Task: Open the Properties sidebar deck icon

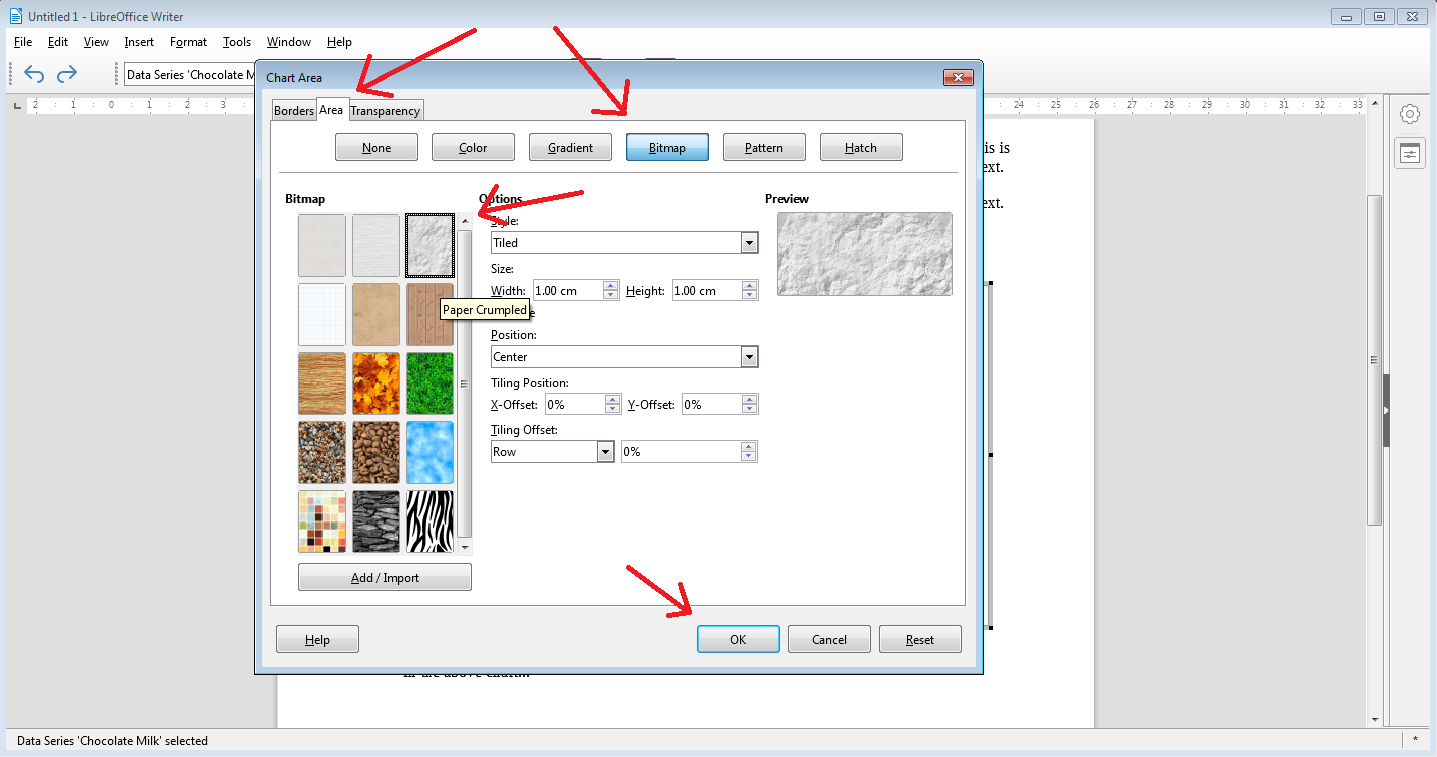Action: point(1410,153)
